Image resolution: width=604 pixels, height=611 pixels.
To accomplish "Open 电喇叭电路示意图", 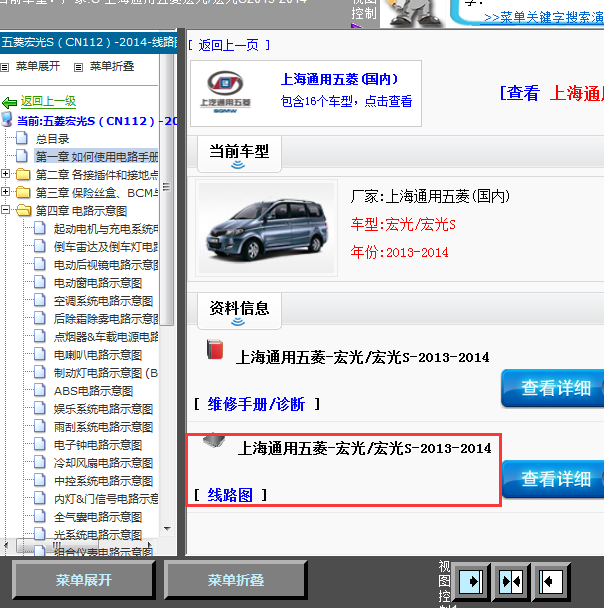I will coord(98,355).
